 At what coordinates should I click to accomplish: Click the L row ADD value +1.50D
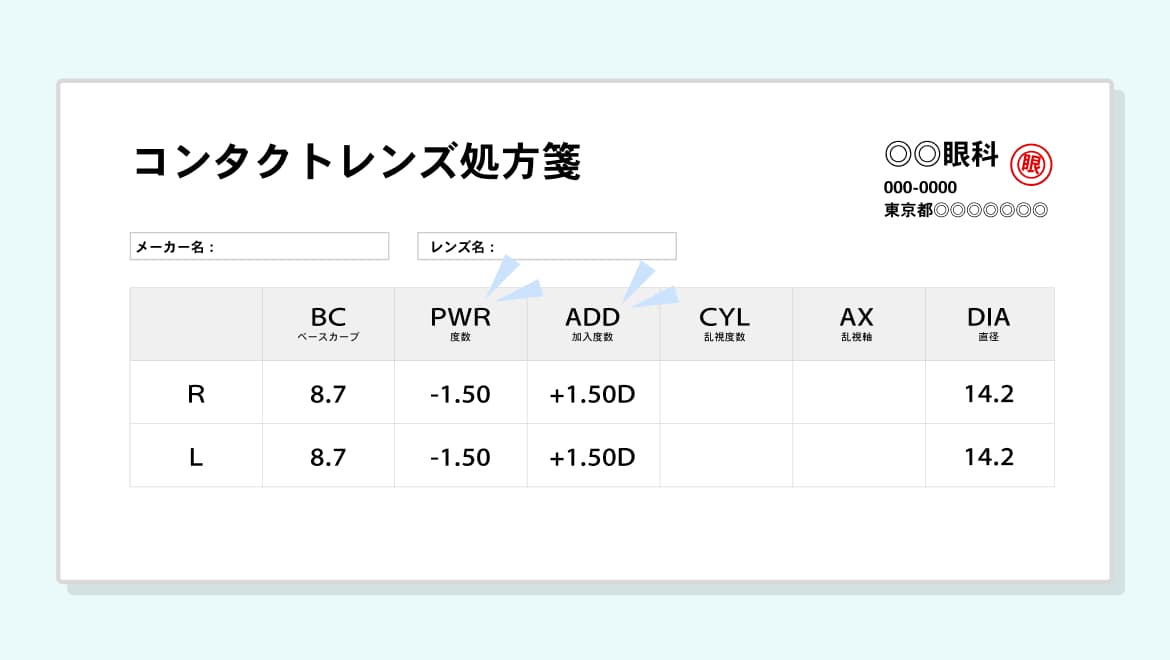tap(592, 457)
